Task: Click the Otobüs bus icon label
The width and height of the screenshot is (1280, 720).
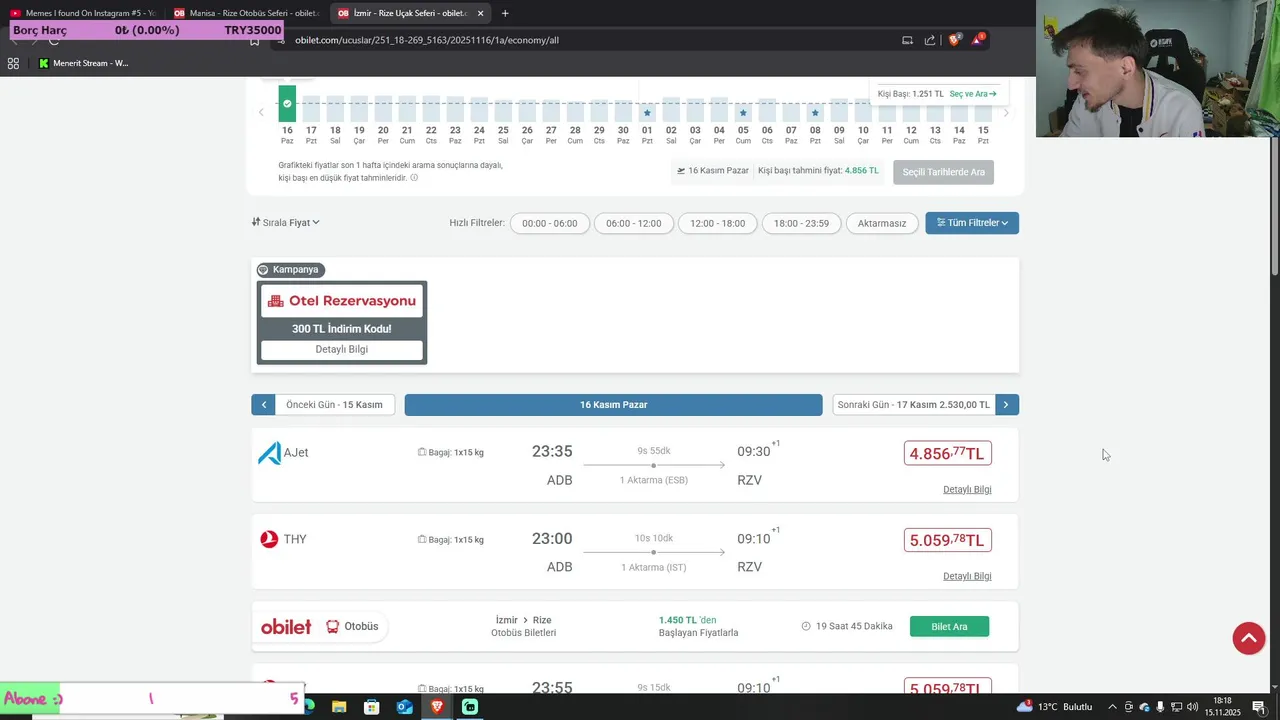Action: coord(352,627)
